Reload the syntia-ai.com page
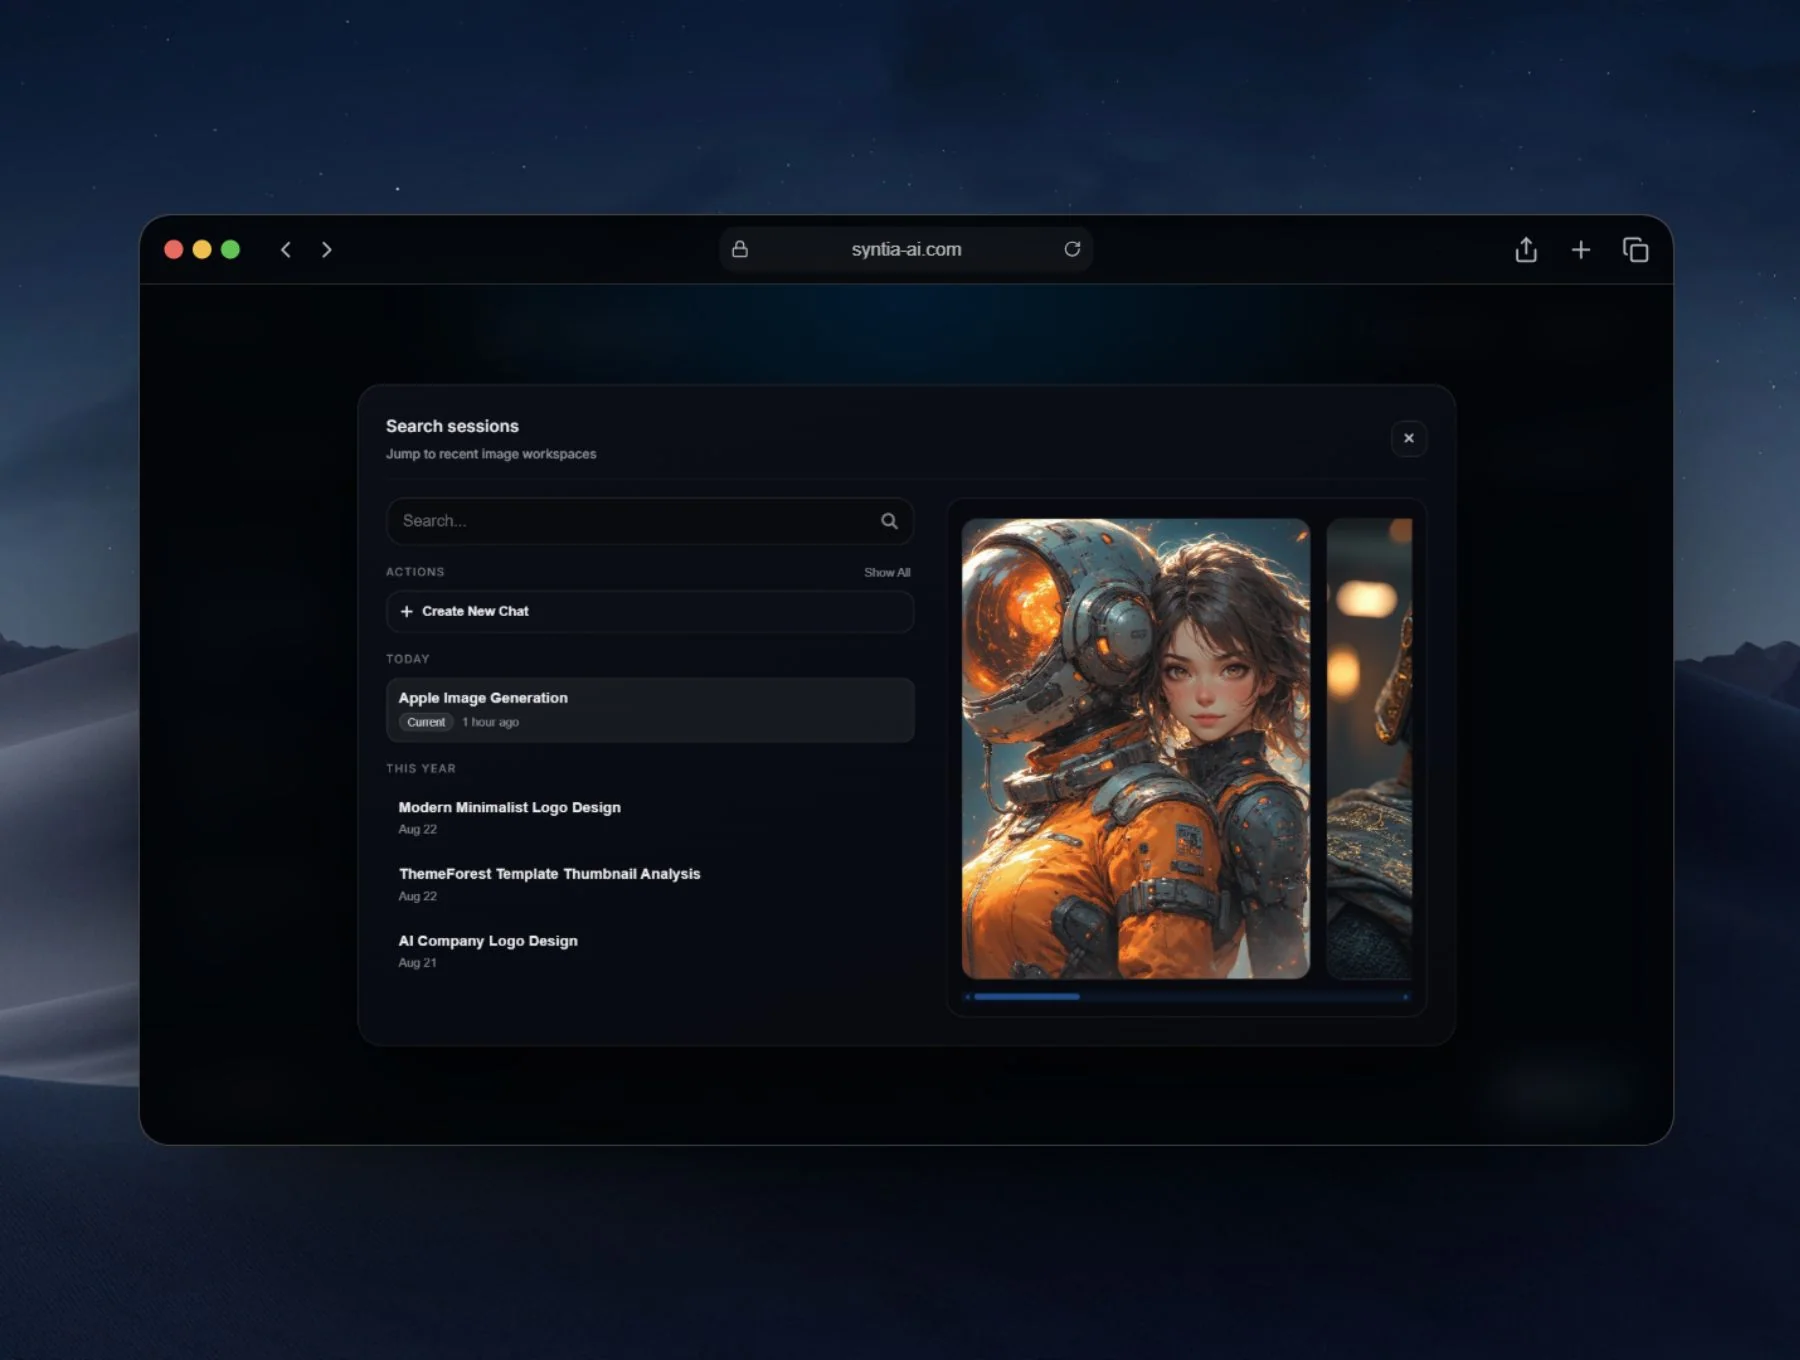This screenshot has width=1800, height=1360. [1072, 249]
